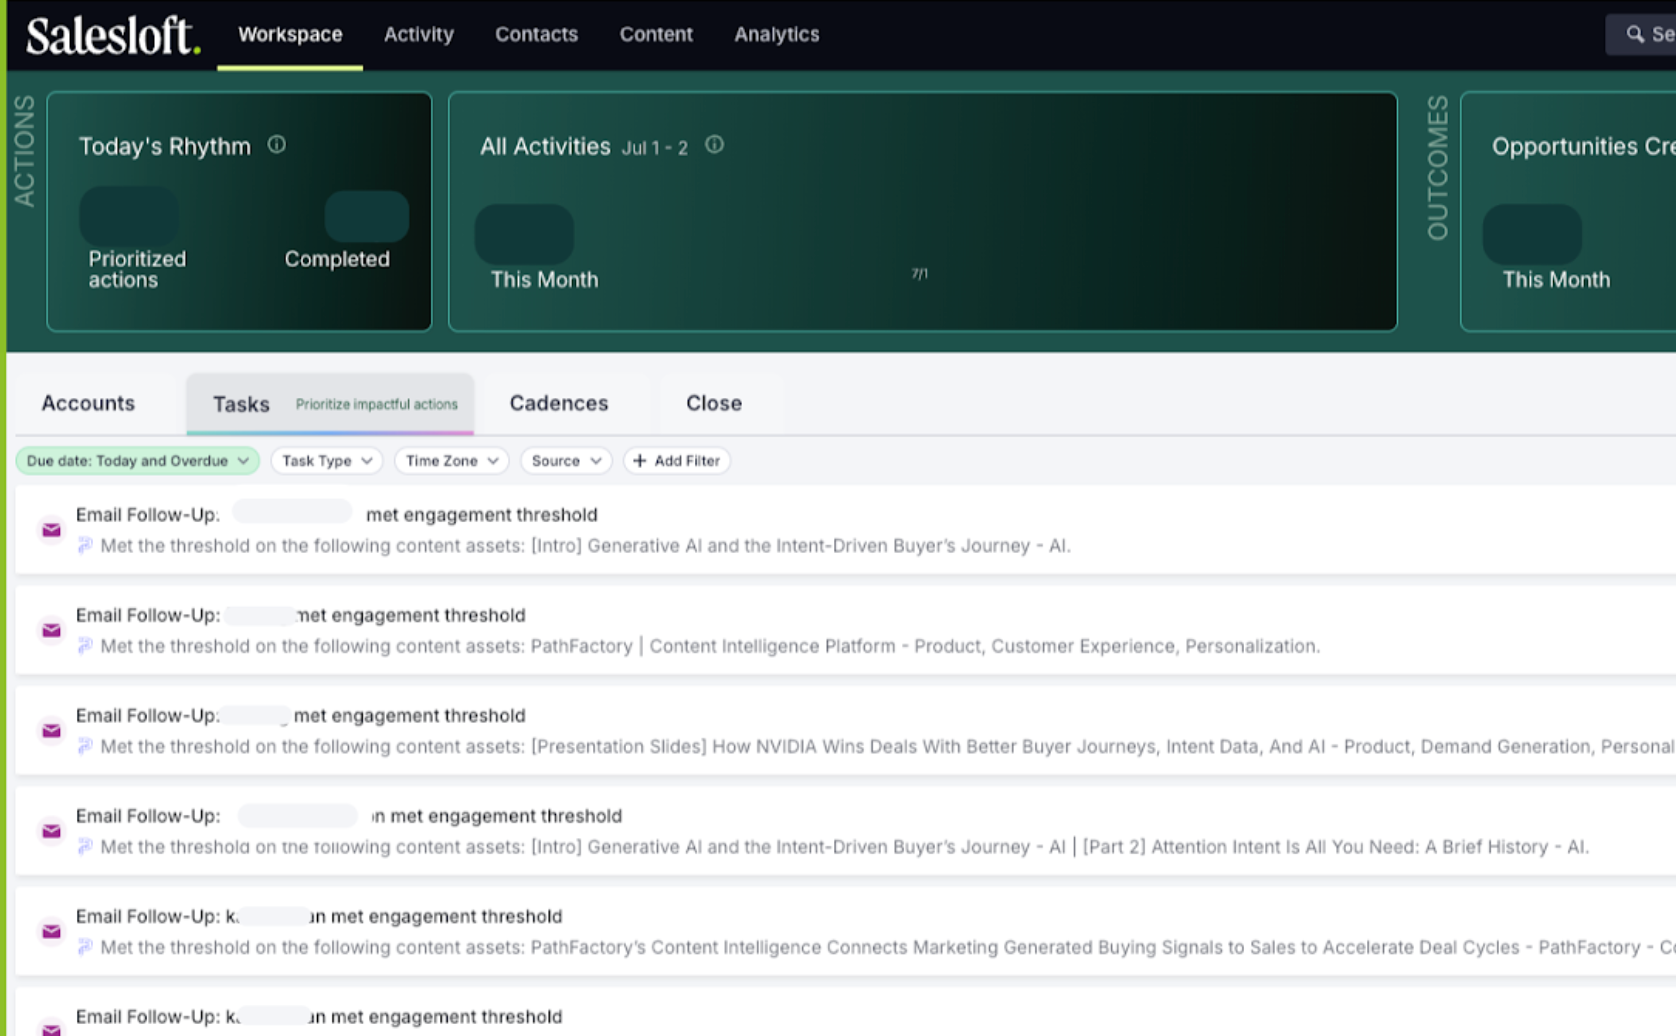Click PathFactory icon before Content Intelligence Platform line

click(x=85, y=646)
